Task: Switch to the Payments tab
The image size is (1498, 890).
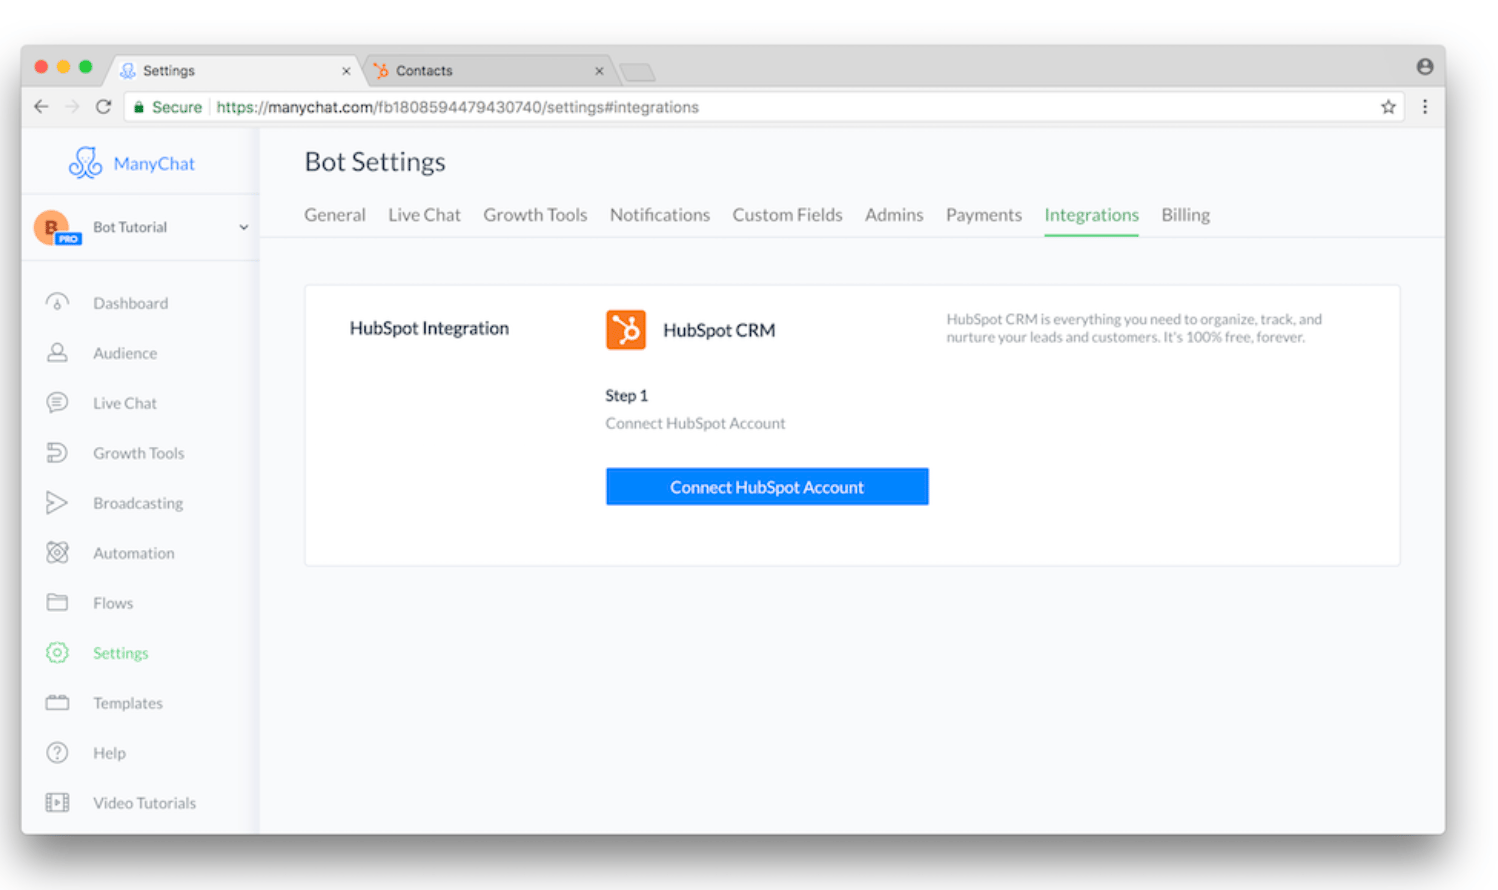Action: point(984,215)
